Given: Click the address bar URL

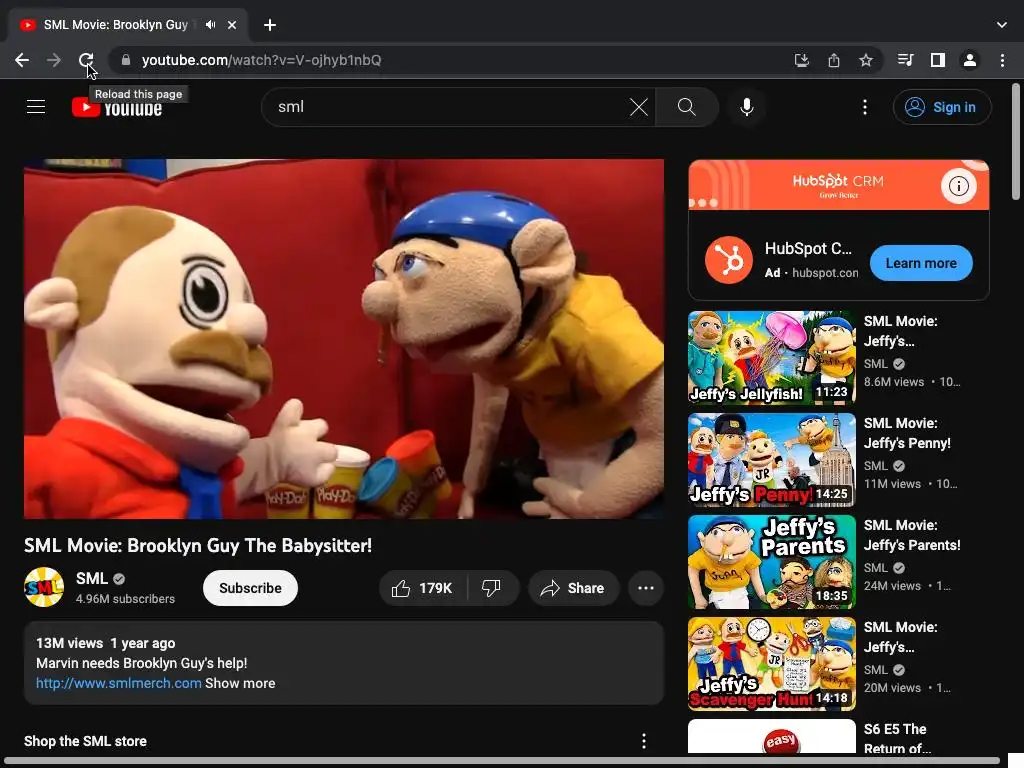Looking at the screenshot, I should 262,60.
